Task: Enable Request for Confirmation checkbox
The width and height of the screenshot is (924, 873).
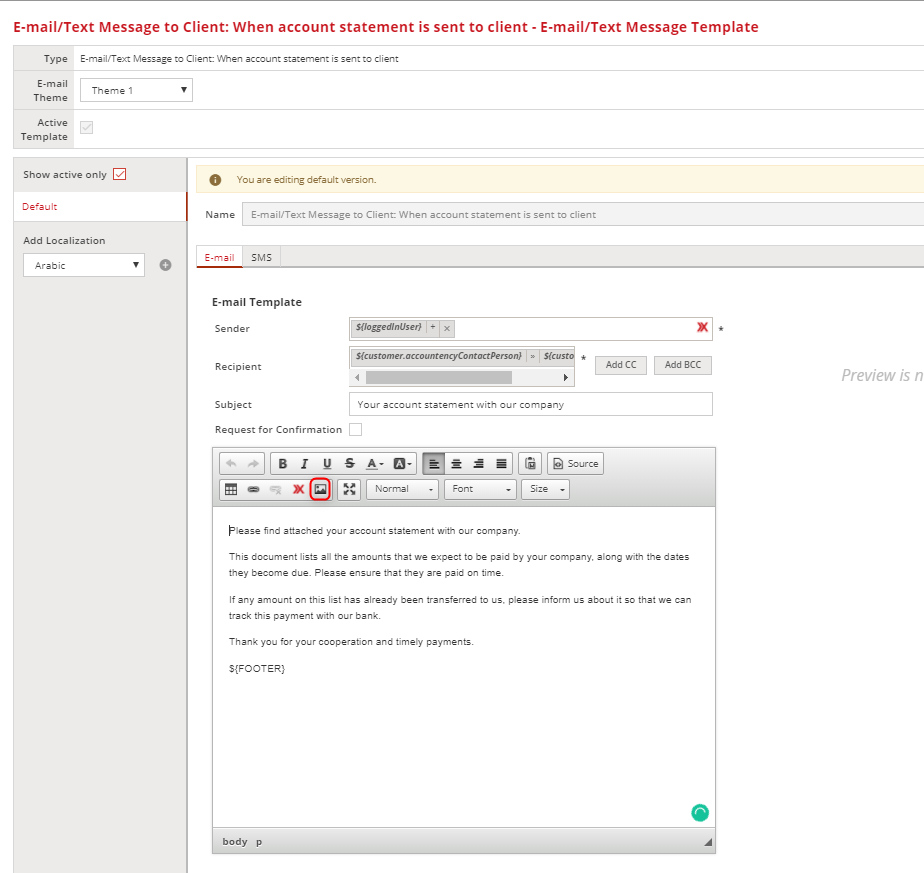Action: point(355,430)
